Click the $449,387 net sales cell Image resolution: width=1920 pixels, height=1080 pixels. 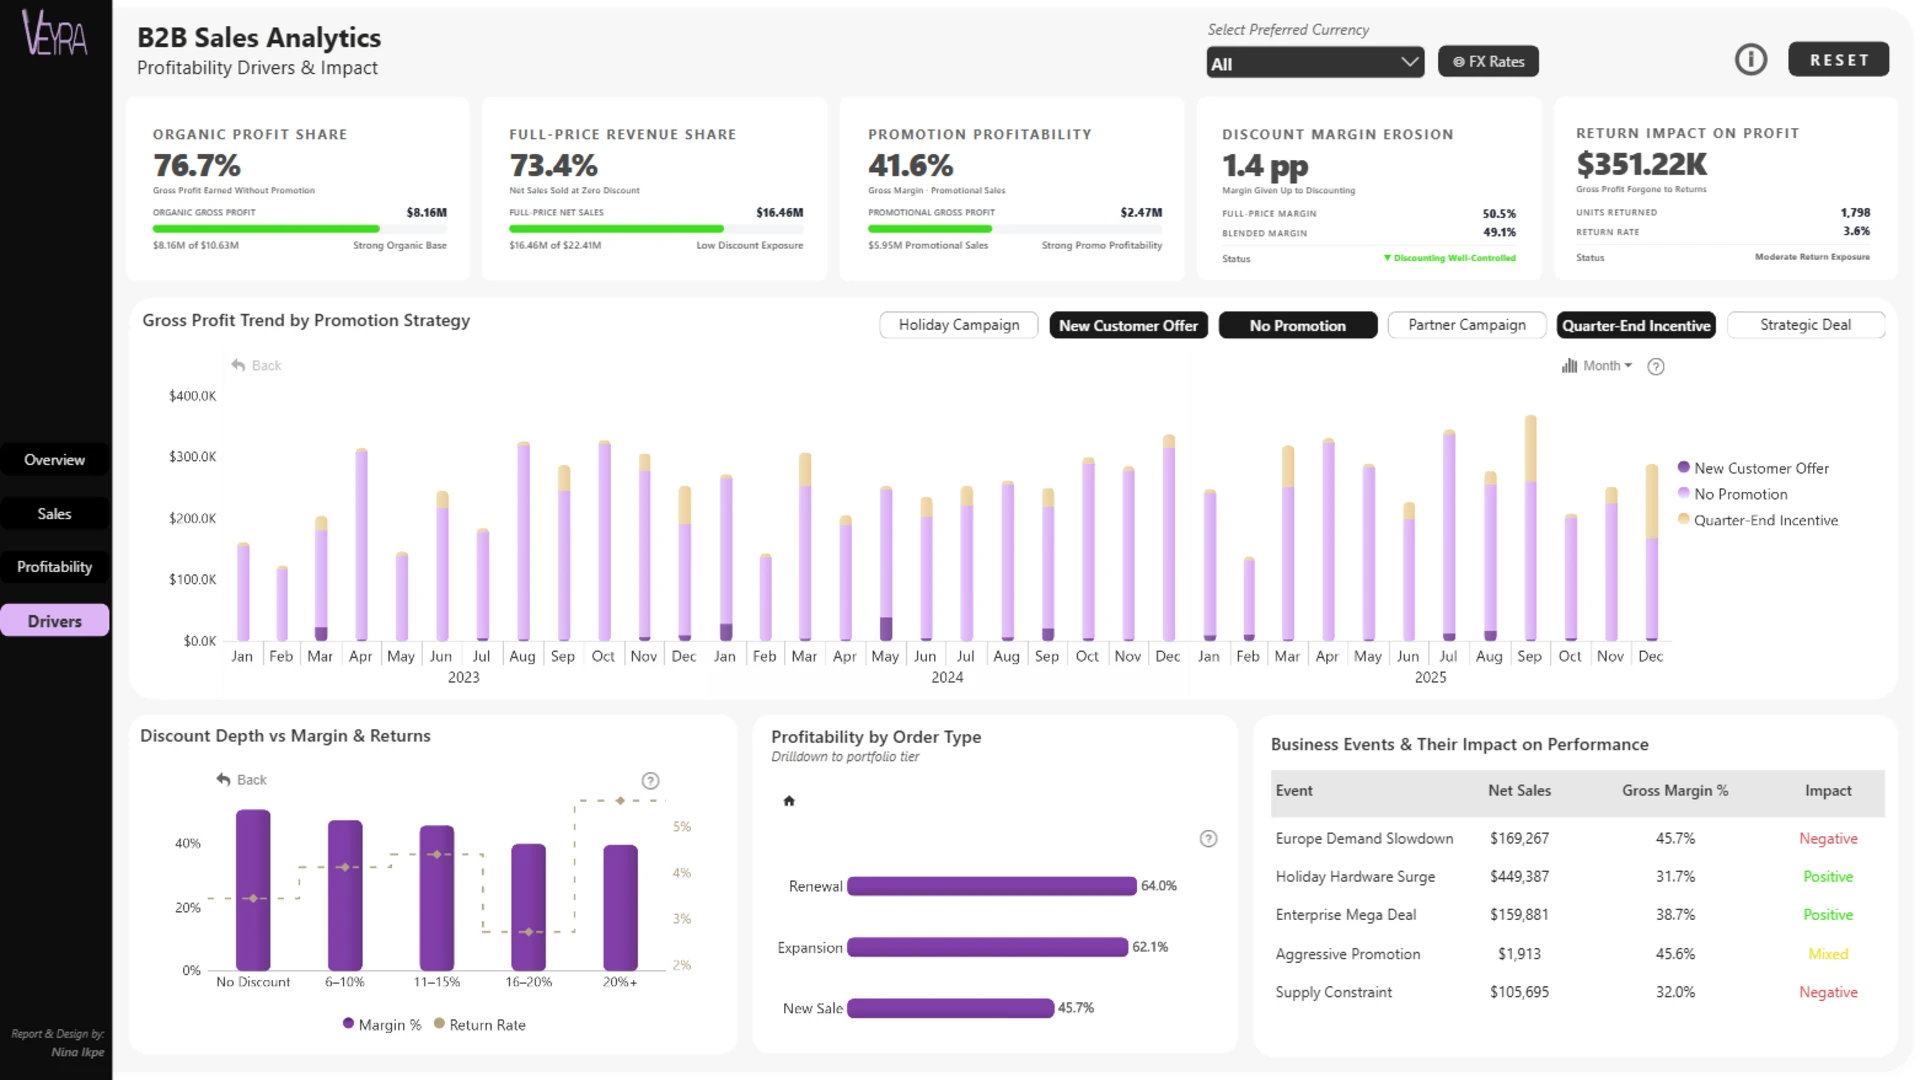[x=1519, y=877]
